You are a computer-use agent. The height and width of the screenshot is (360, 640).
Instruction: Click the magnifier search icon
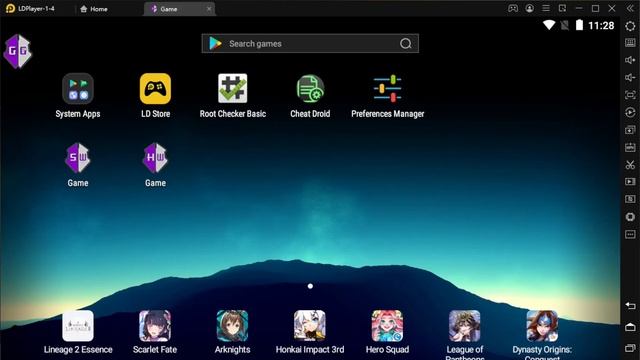pyautogui.click(x=405, y=43)
